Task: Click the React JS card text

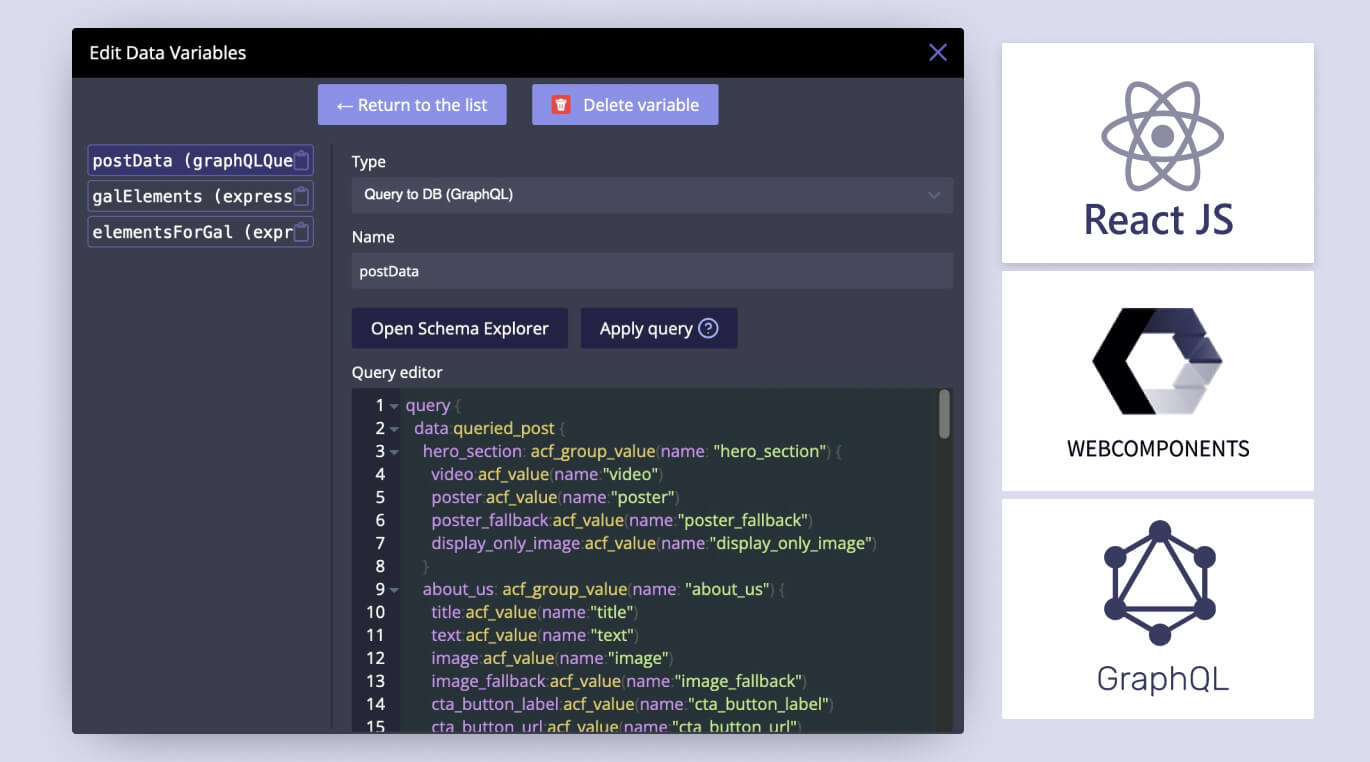Action: [x=1158, y=219]
